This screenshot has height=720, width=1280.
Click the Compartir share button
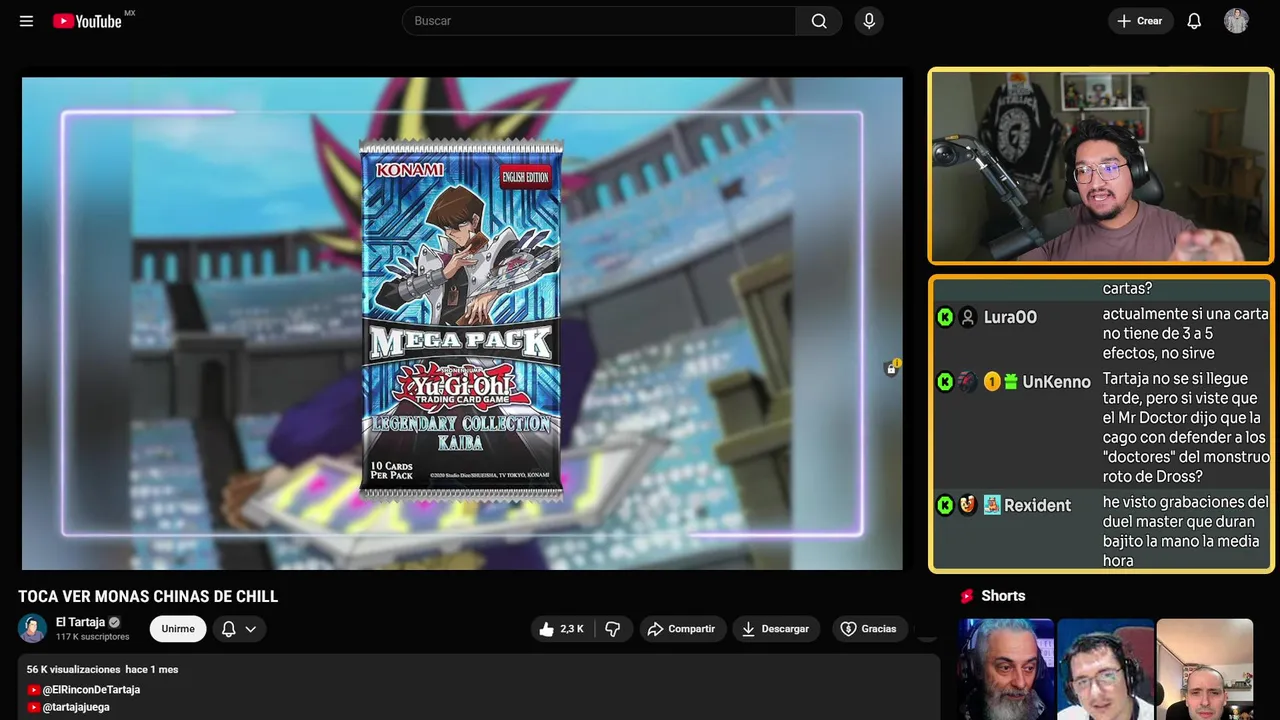[x=681, y=629]
